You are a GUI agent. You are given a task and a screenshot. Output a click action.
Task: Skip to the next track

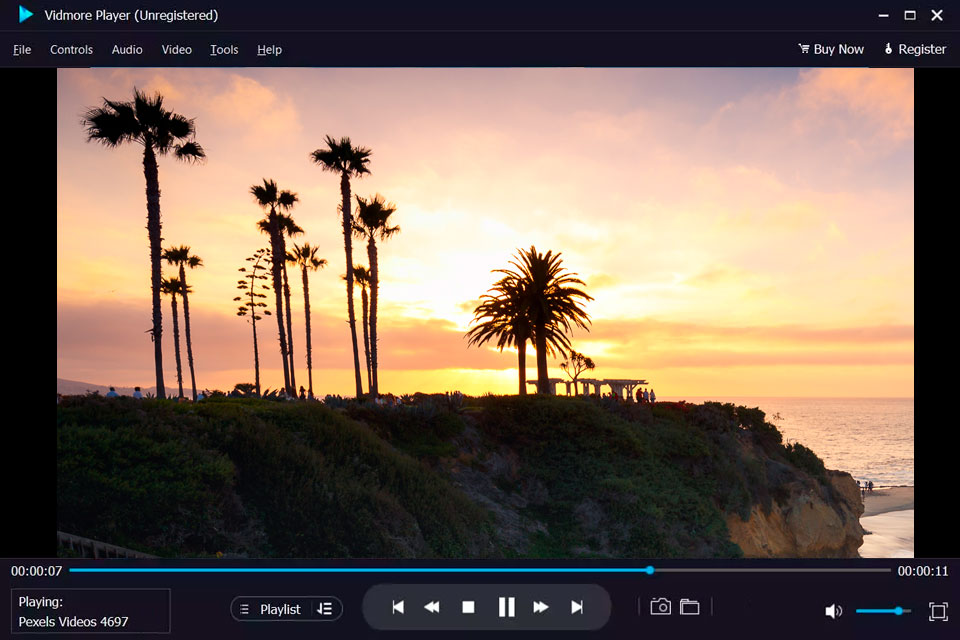[577, 607]
